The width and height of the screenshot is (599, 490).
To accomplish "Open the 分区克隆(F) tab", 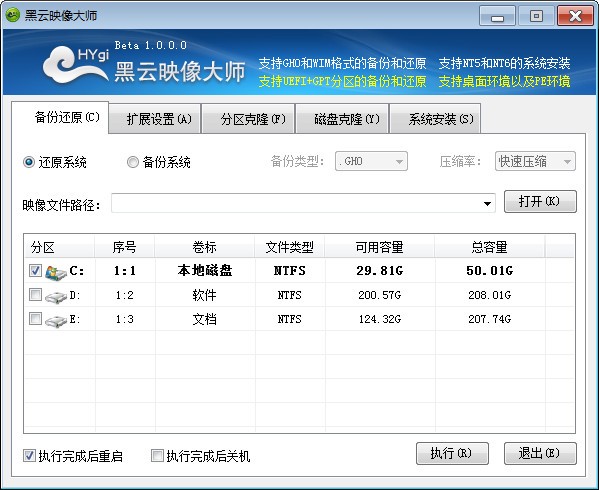I will click(248, 119).
